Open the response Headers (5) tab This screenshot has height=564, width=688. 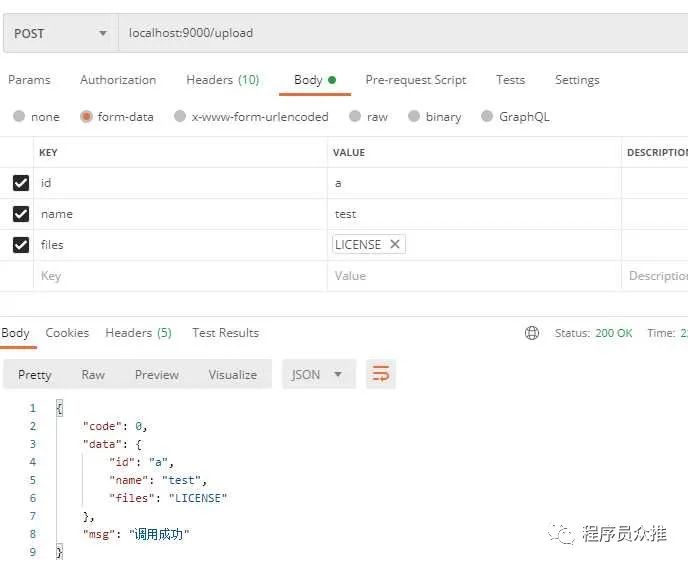(x=138, y=333)
